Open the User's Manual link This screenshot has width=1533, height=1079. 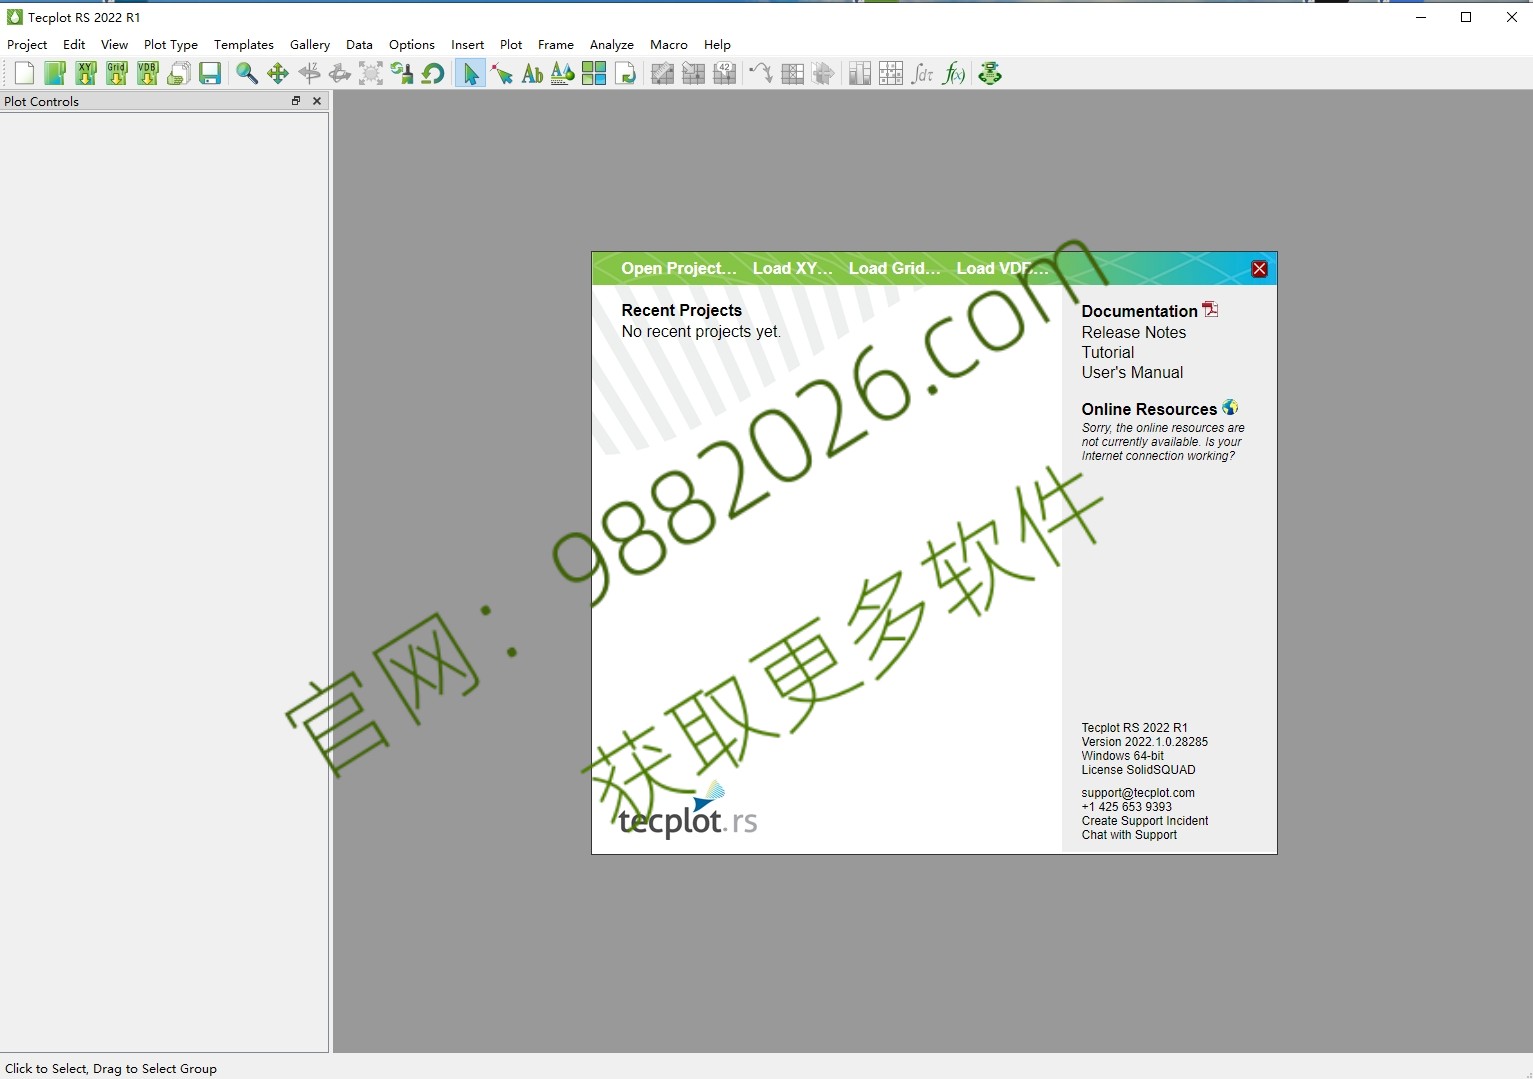click(x=1132, y=372)
